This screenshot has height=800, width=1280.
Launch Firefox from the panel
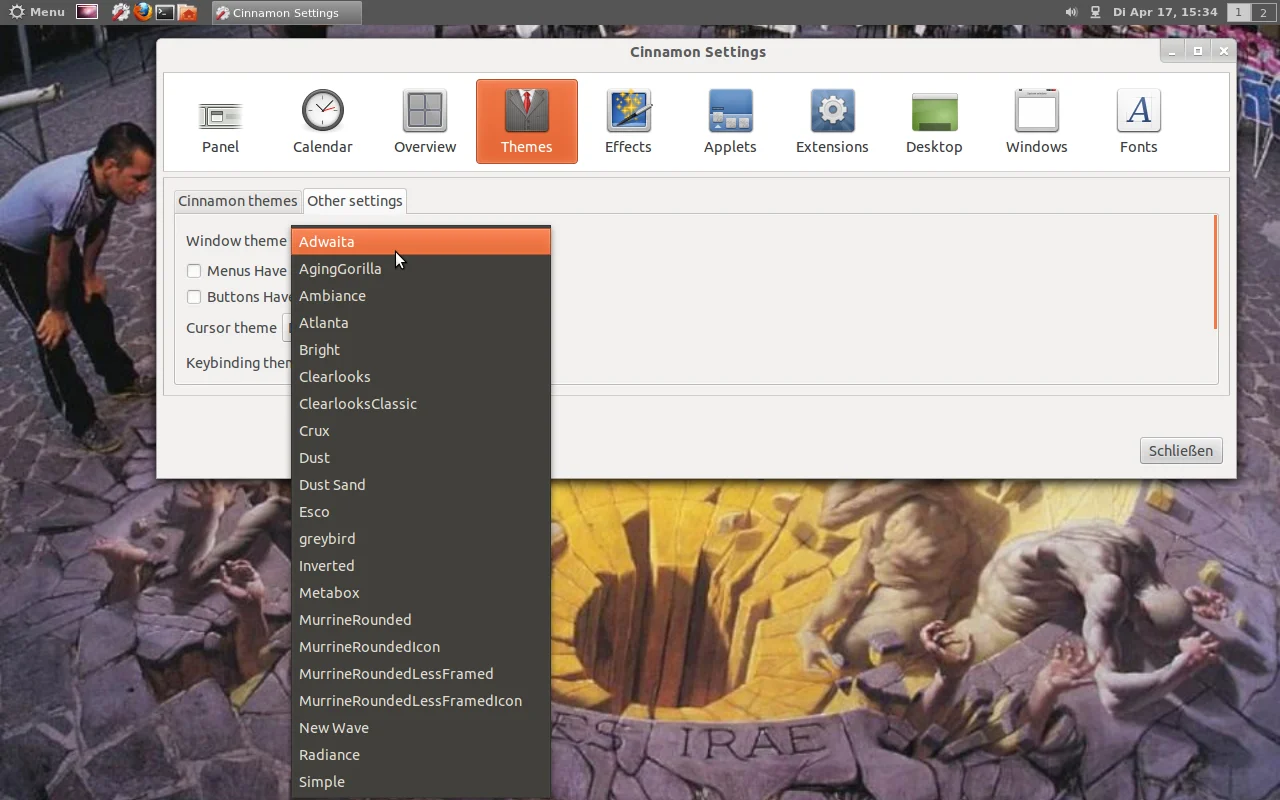pyautogui.click(x=143, y=12)
